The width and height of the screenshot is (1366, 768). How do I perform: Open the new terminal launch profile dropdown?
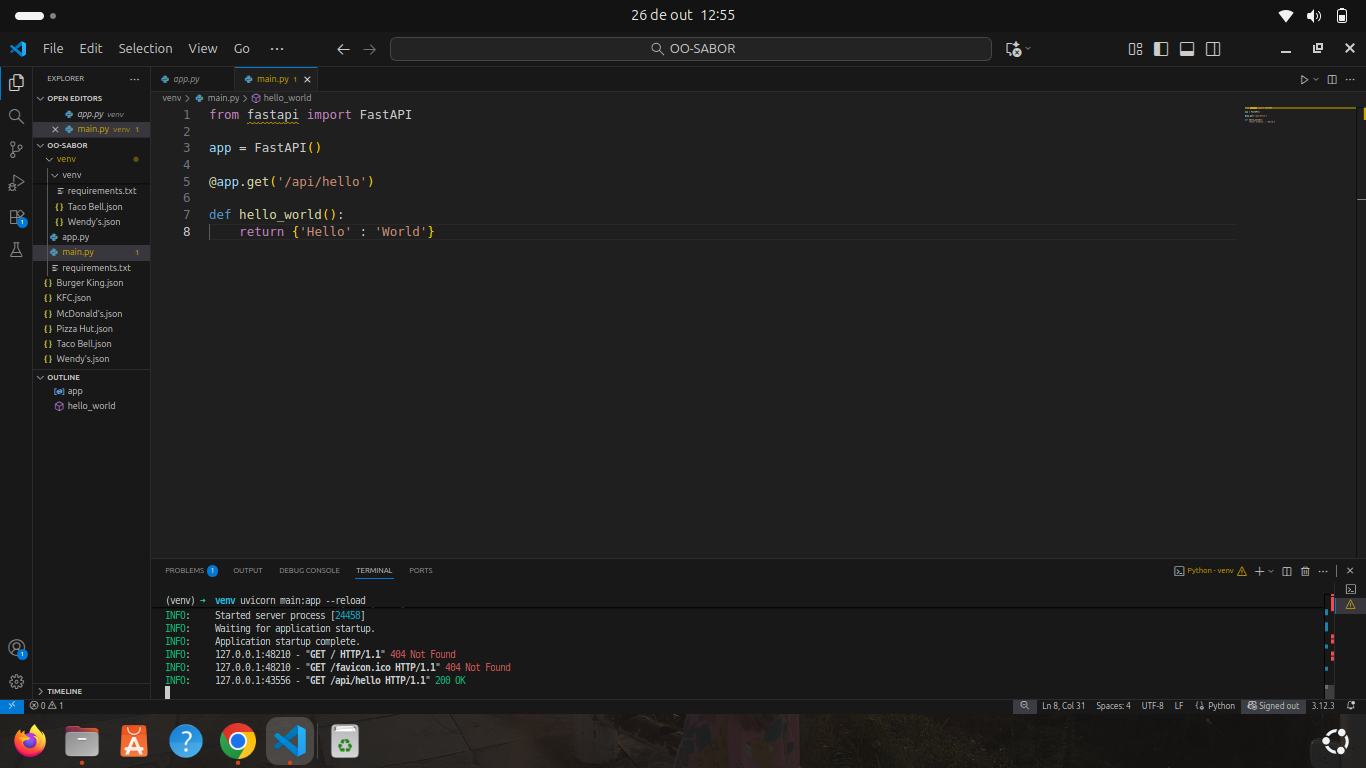click(x=1271, y=571)
